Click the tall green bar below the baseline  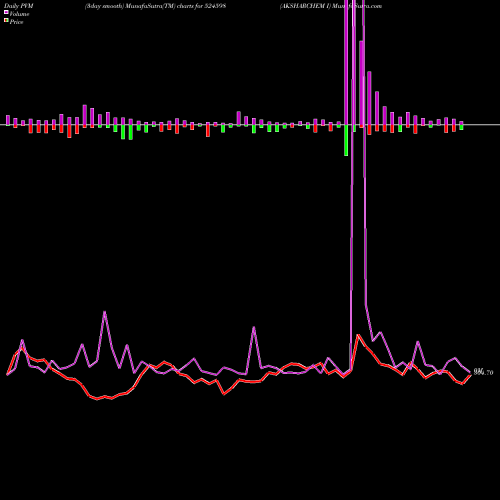(x=346, y=140)
